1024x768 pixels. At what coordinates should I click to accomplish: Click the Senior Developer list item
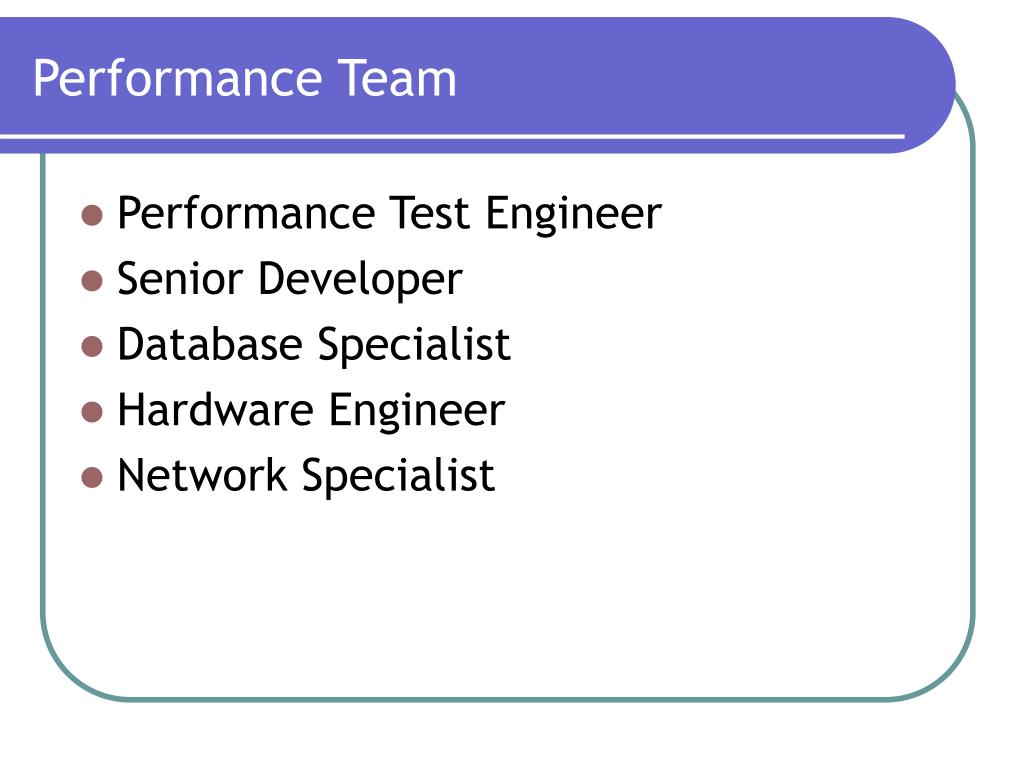click(x=290, y=280)
